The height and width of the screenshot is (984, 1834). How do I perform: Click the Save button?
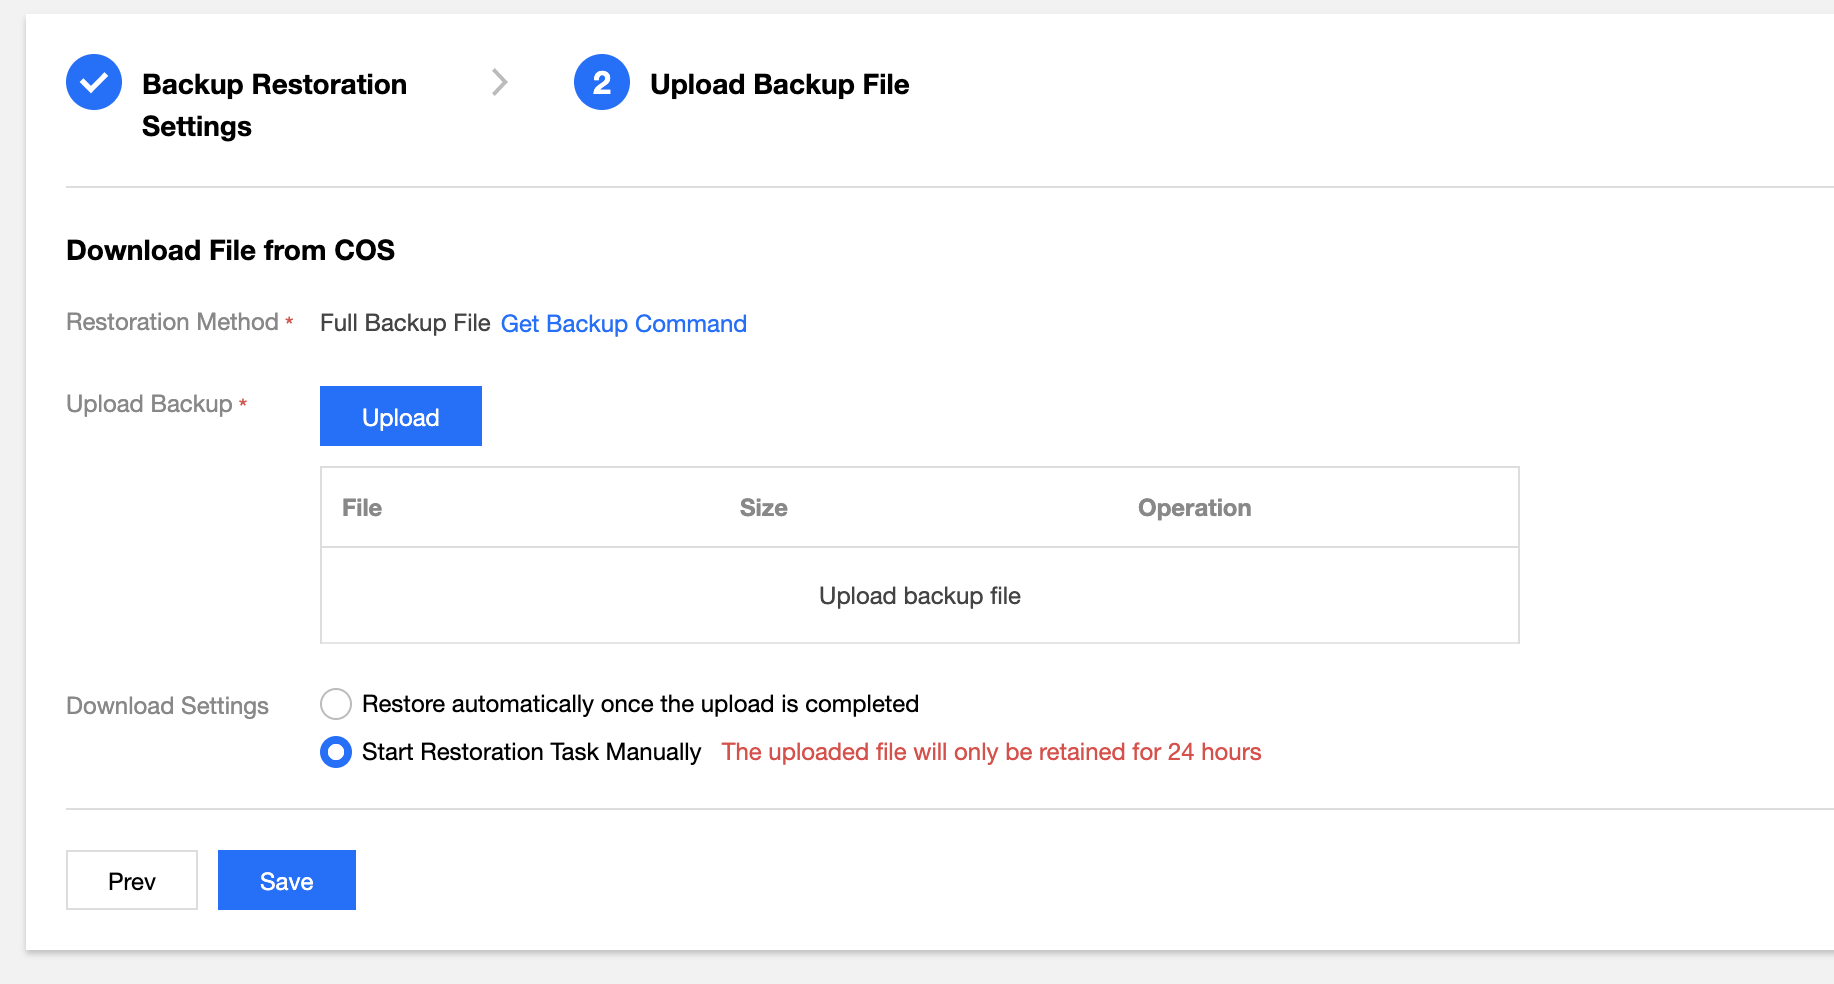pos(287,880)
